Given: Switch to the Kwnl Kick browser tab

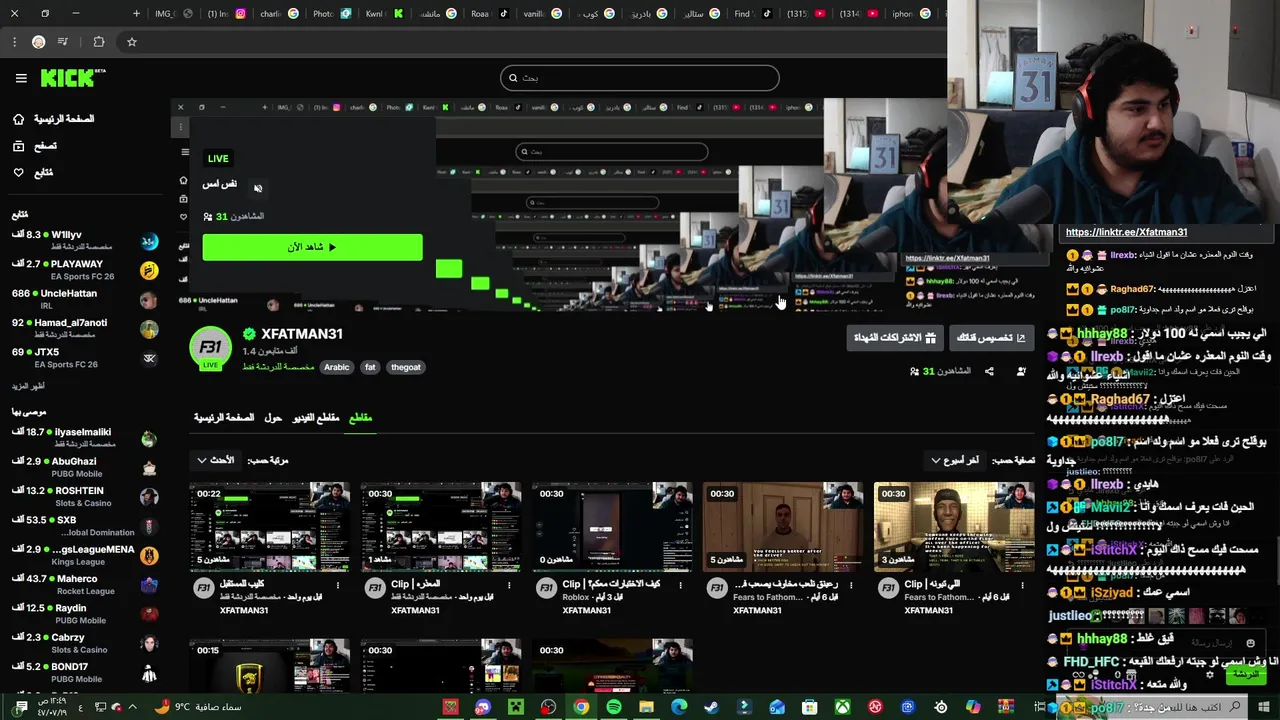Looking at the screenshot, I should 385,14.
